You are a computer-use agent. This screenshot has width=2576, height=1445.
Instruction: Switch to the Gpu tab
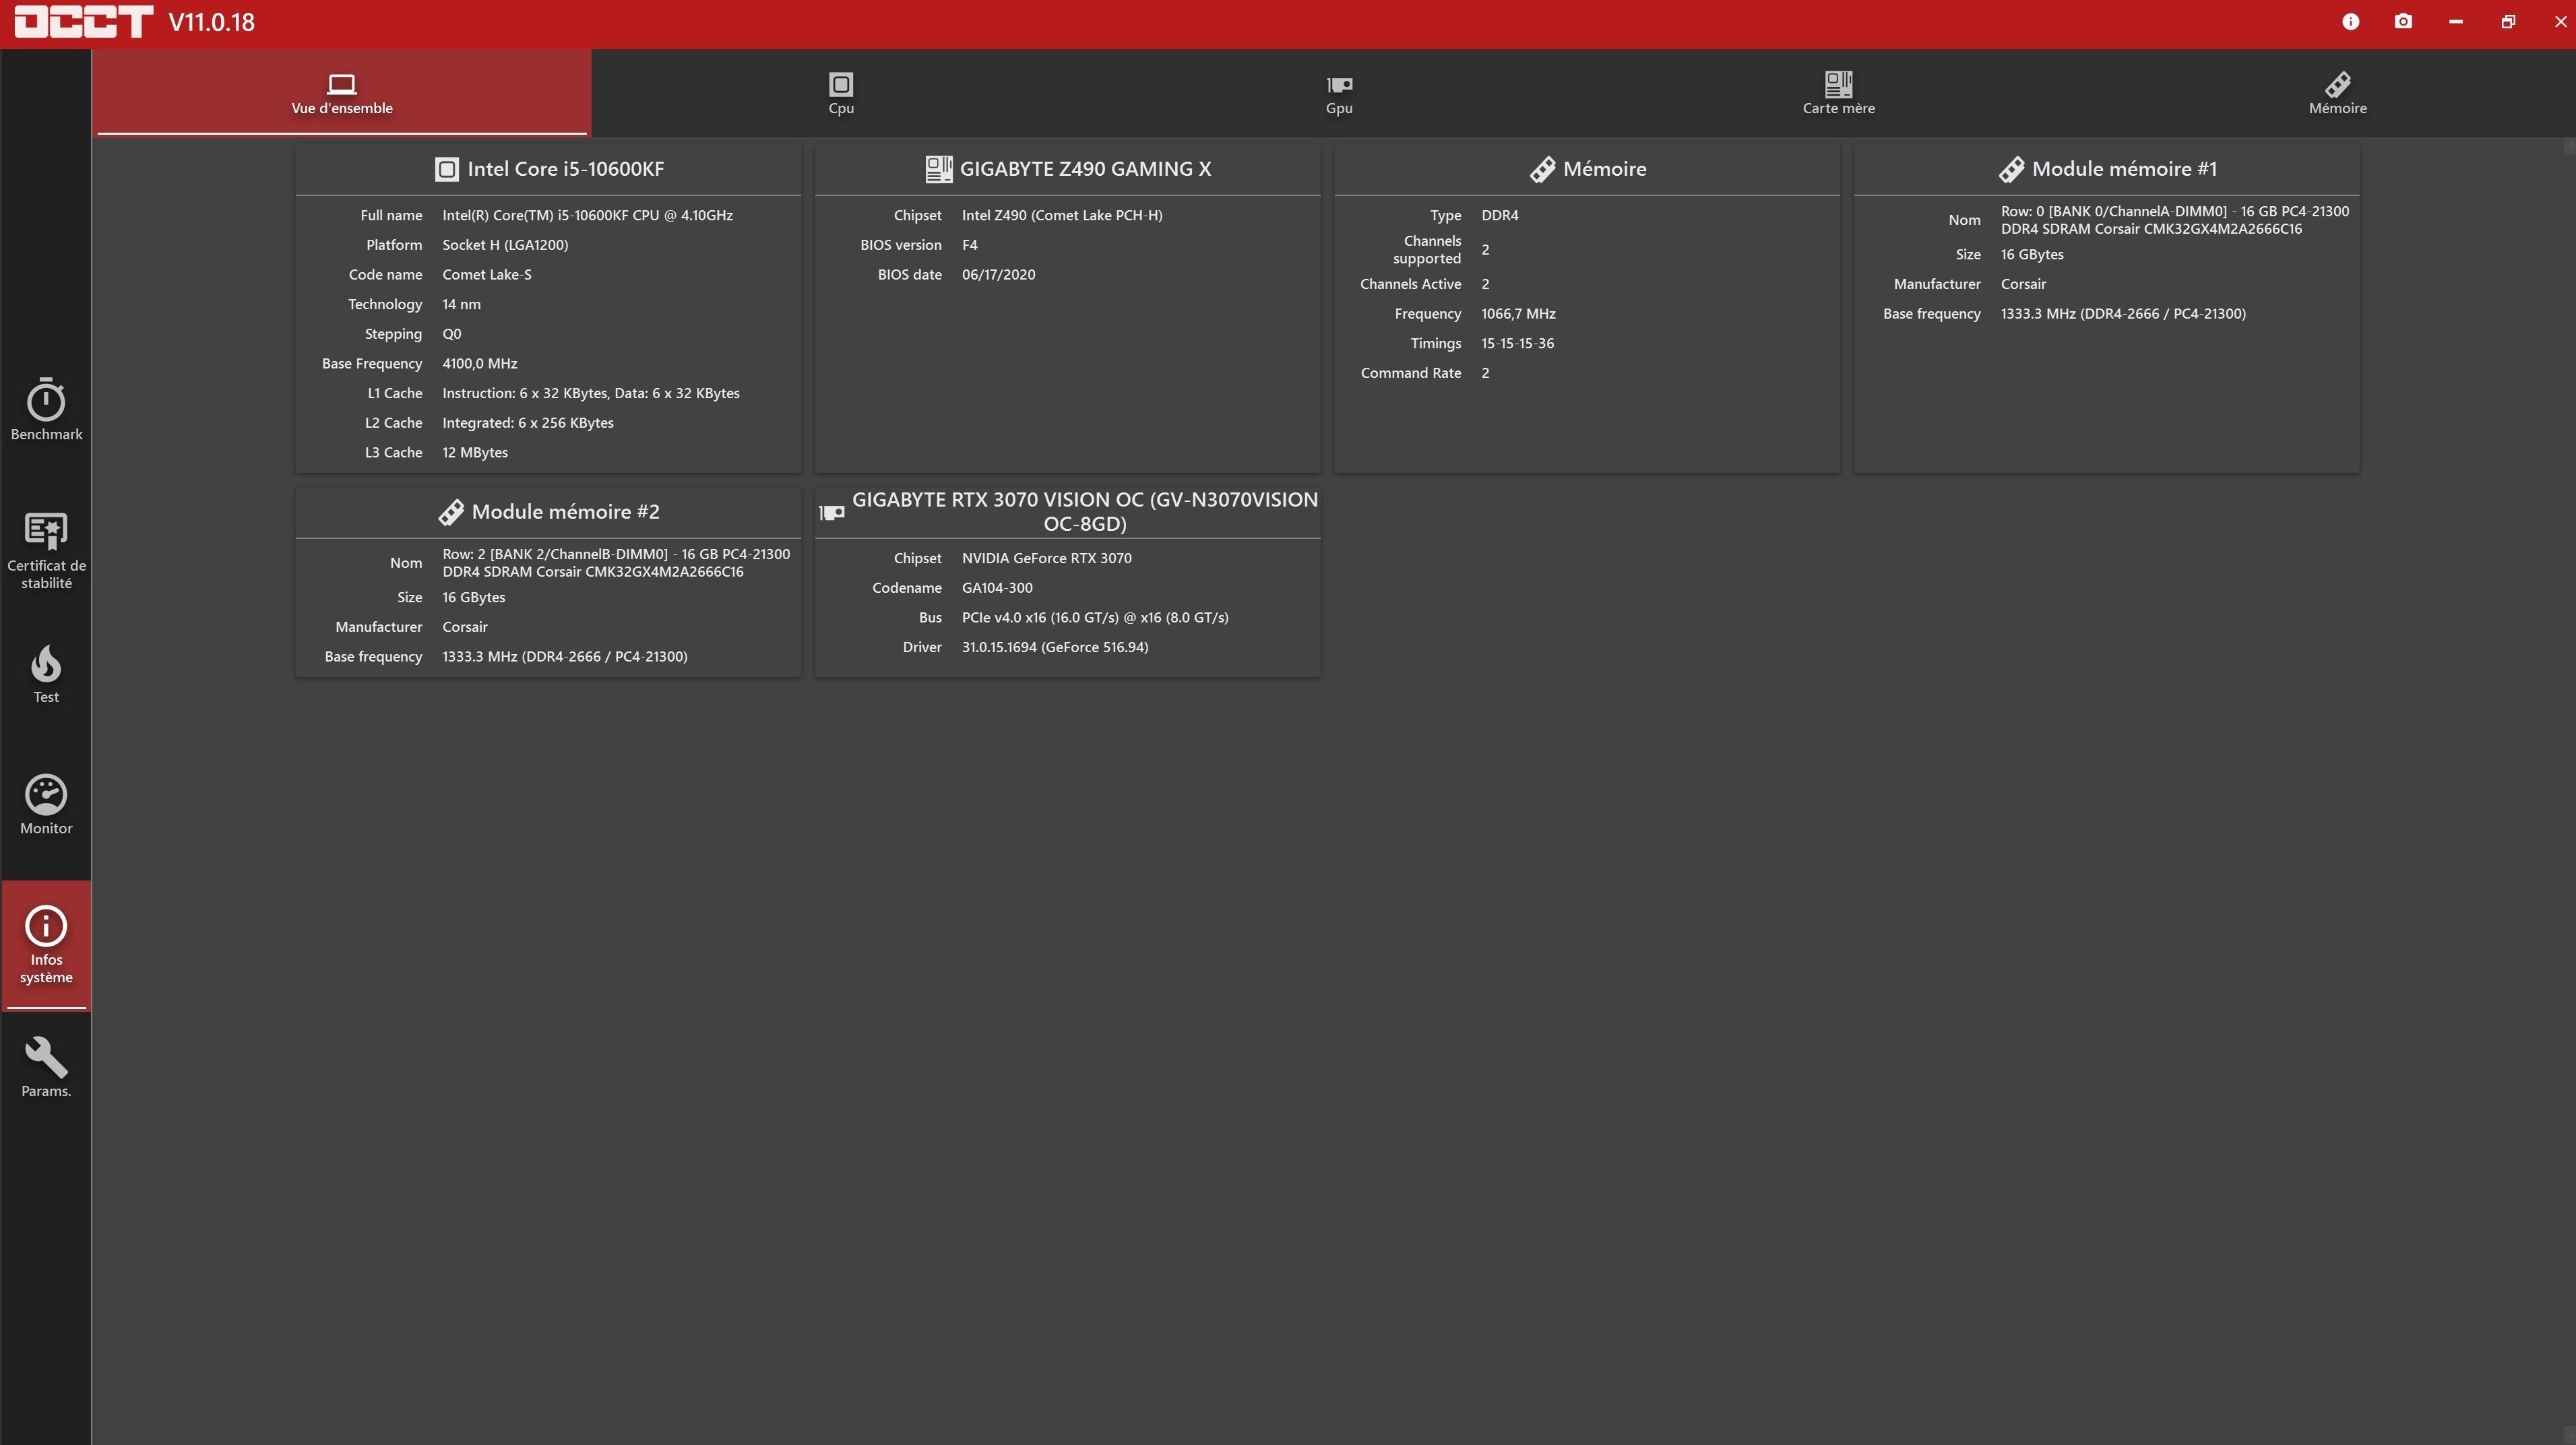click(x=1339, y=94)
